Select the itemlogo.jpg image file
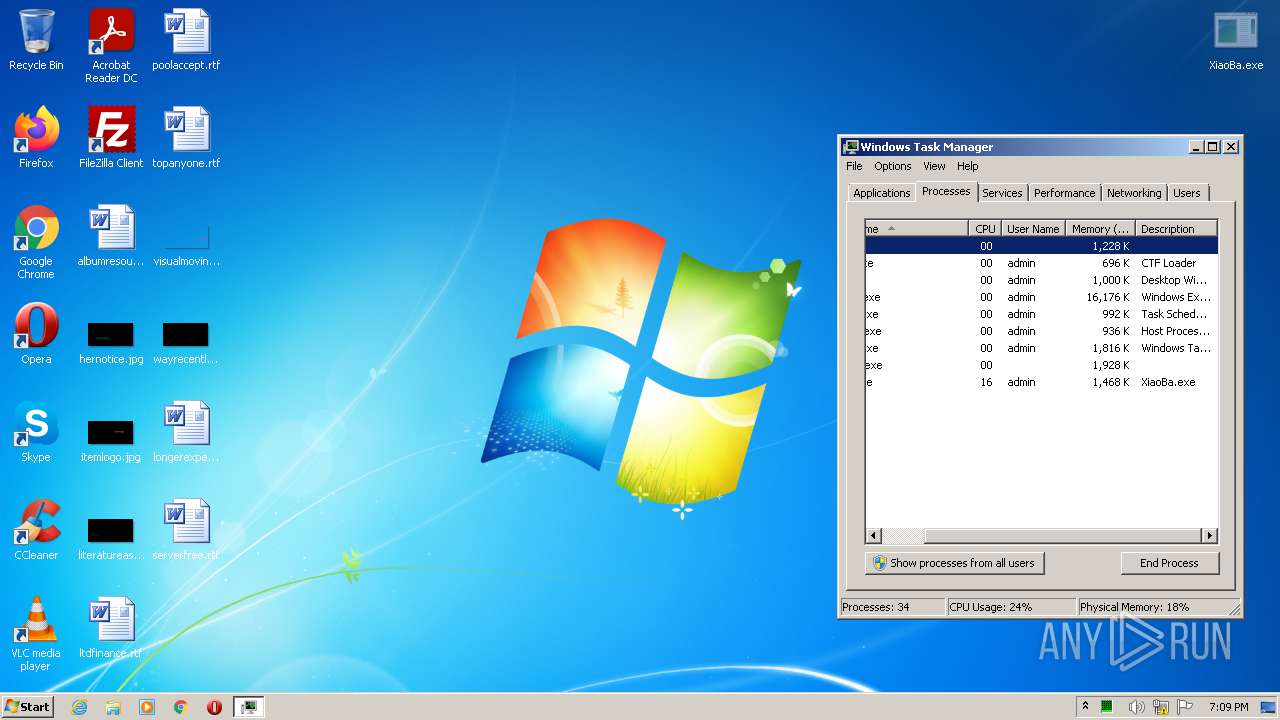1280x720 pixels. click(x=111, y=441)
